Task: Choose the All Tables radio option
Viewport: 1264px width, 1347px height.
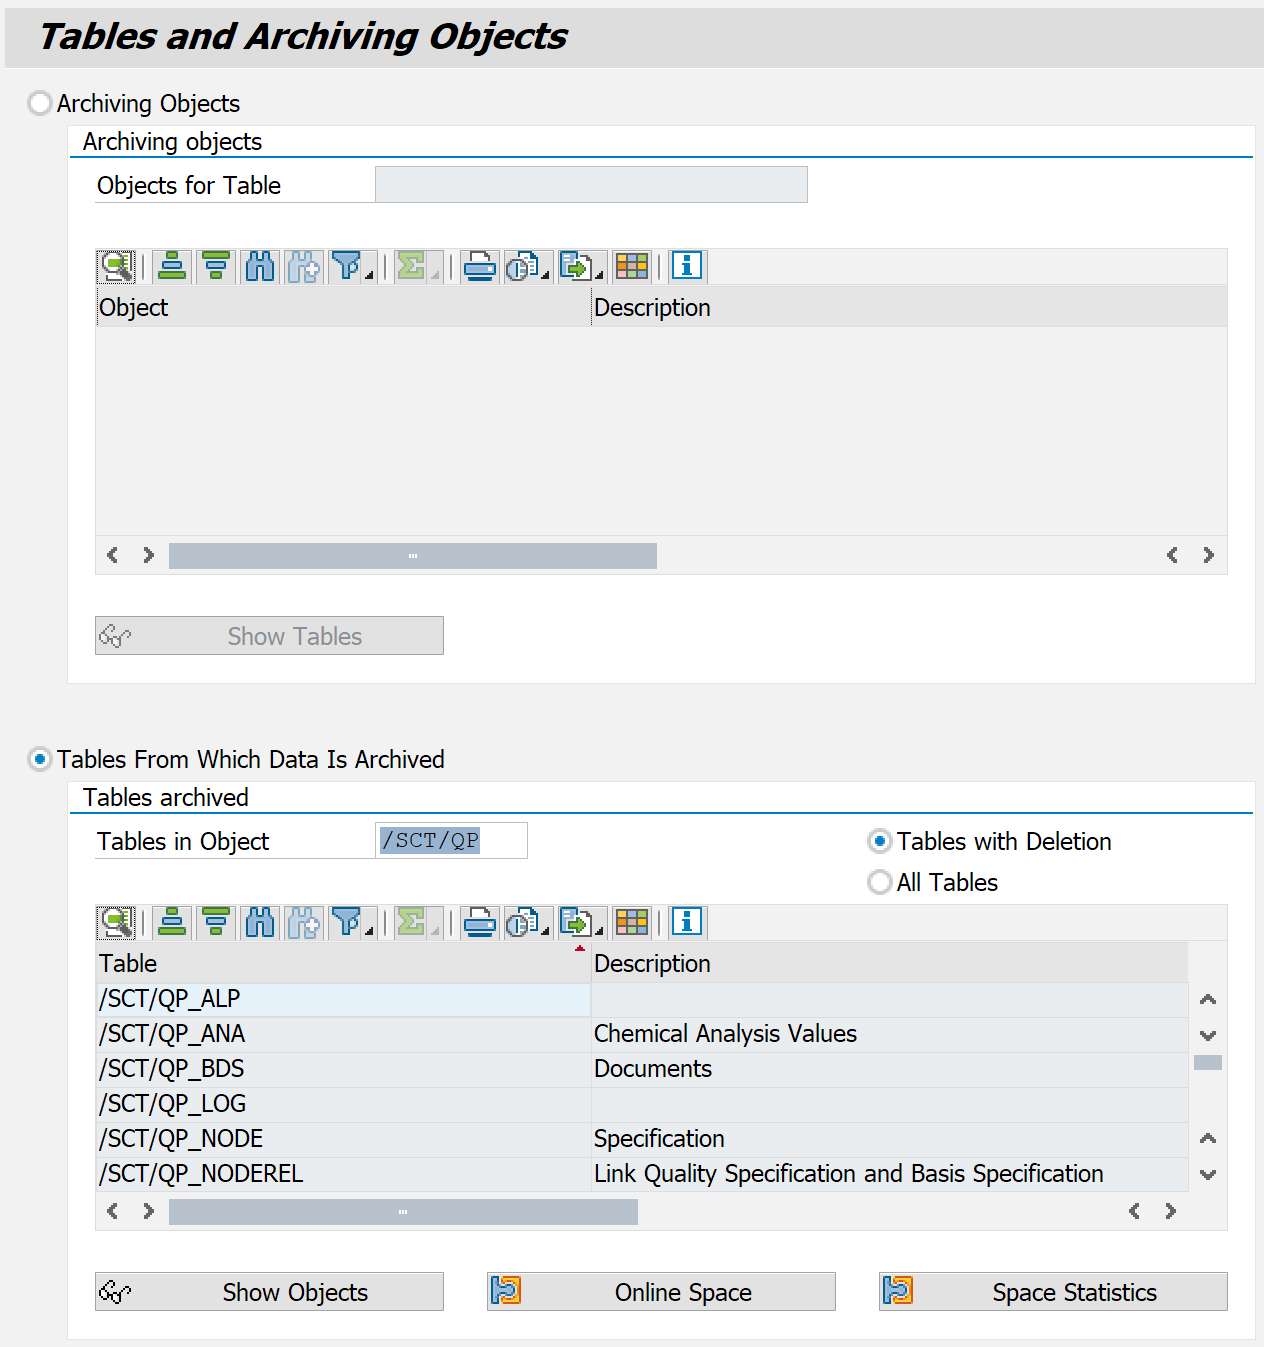Action: (880, 883)
